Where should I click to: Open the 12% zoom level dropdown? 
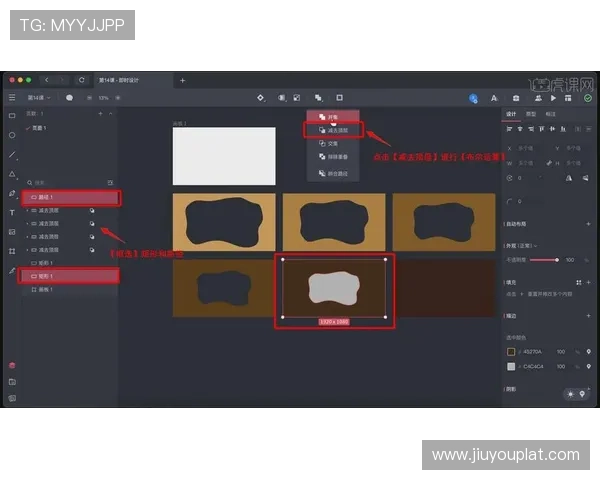[x=103, y=98]
